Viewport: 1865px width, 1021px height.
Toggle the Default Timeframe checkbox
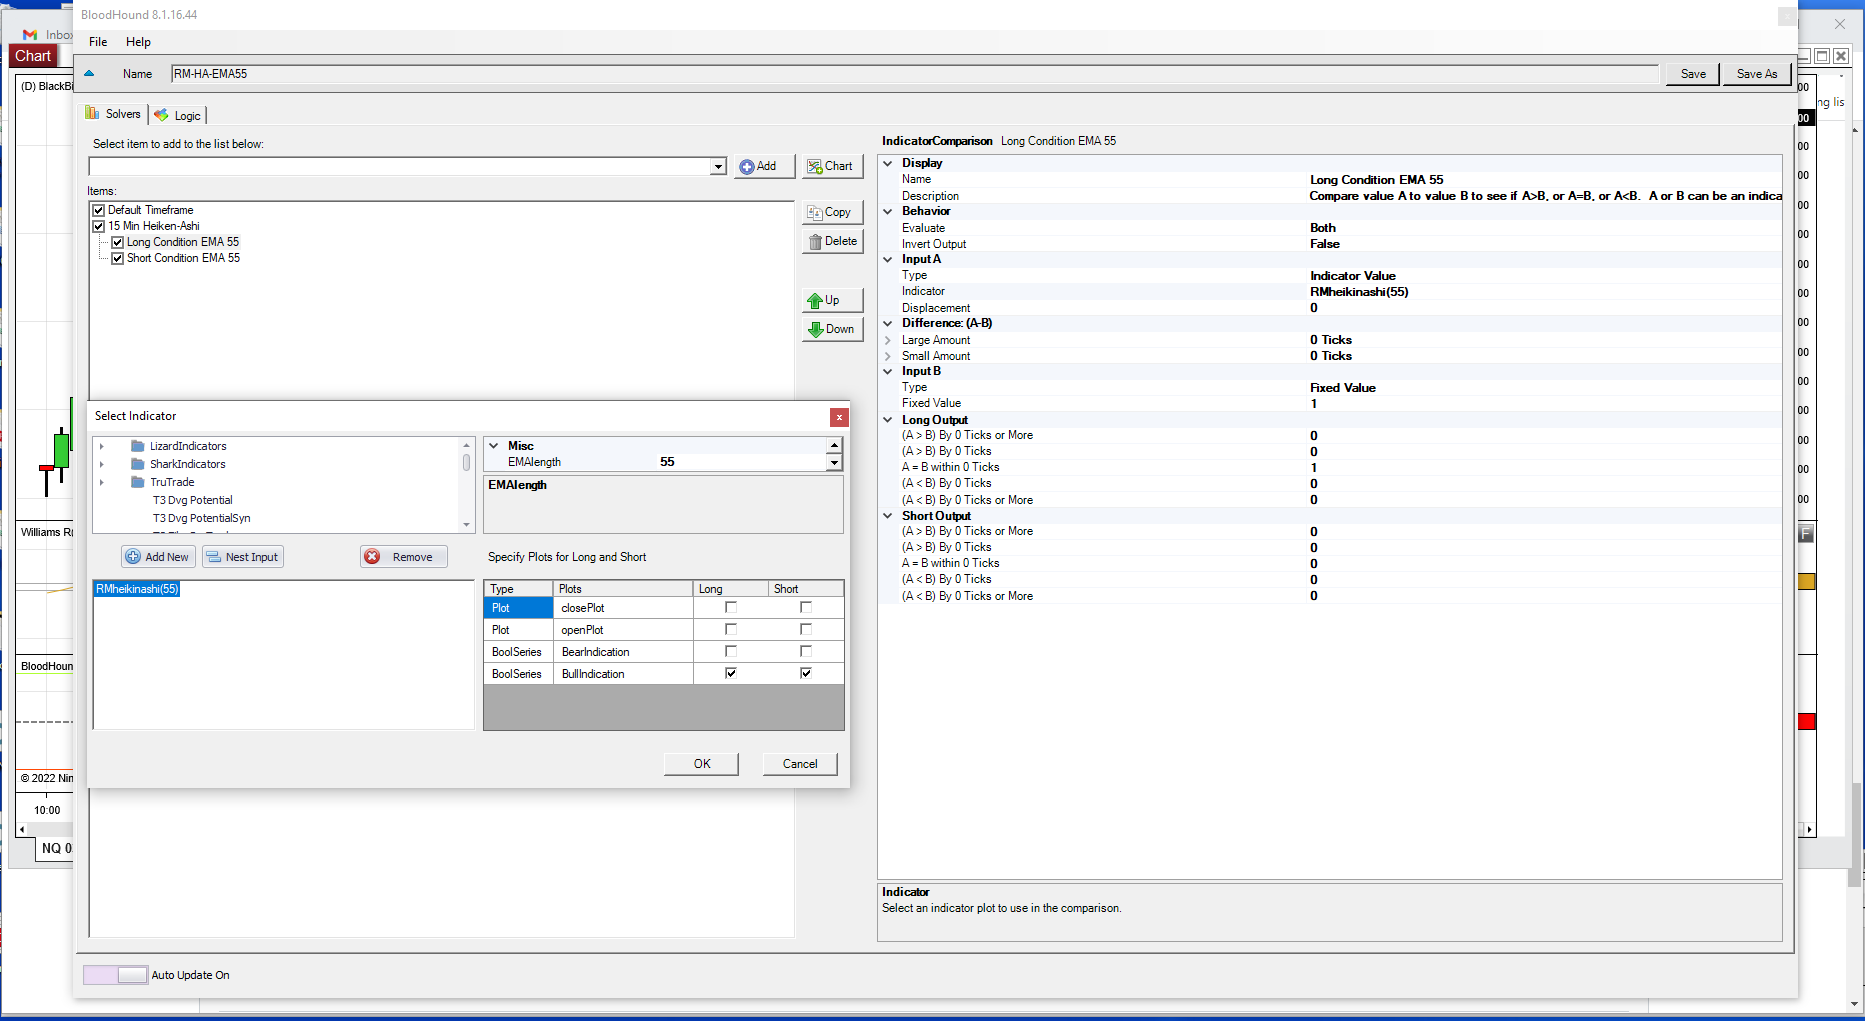click(x=99, y=210)
